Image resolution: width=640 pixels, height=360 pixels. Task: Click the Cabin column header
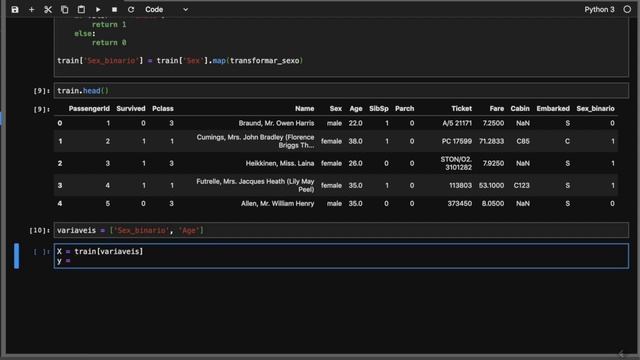tap(520, 109)
